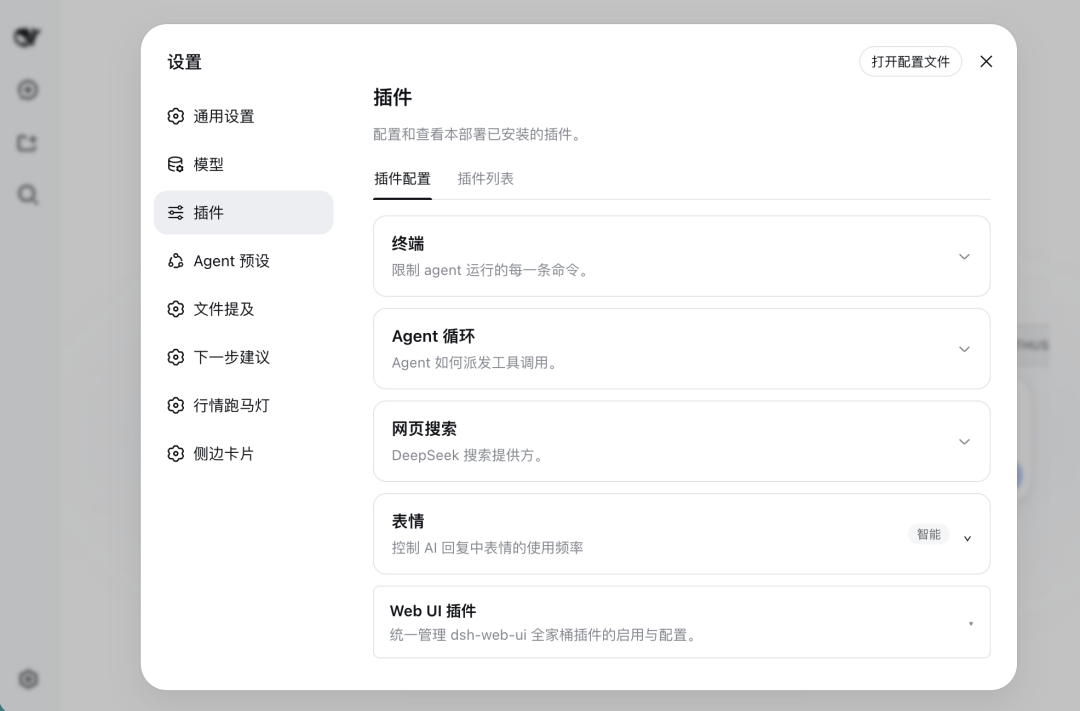The image size is (1080, 711).
Task: Click the gear icon beside 侧边卡片
Action: pos(176,454)
